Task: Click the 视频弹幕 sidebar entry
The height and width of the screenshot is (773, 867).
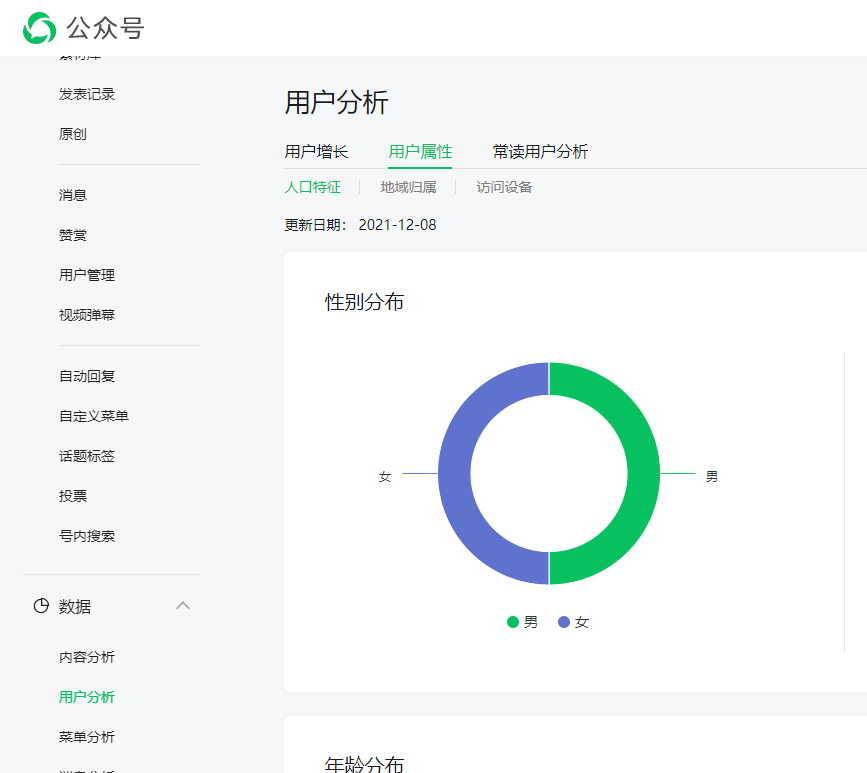Action: coord(87,315)
